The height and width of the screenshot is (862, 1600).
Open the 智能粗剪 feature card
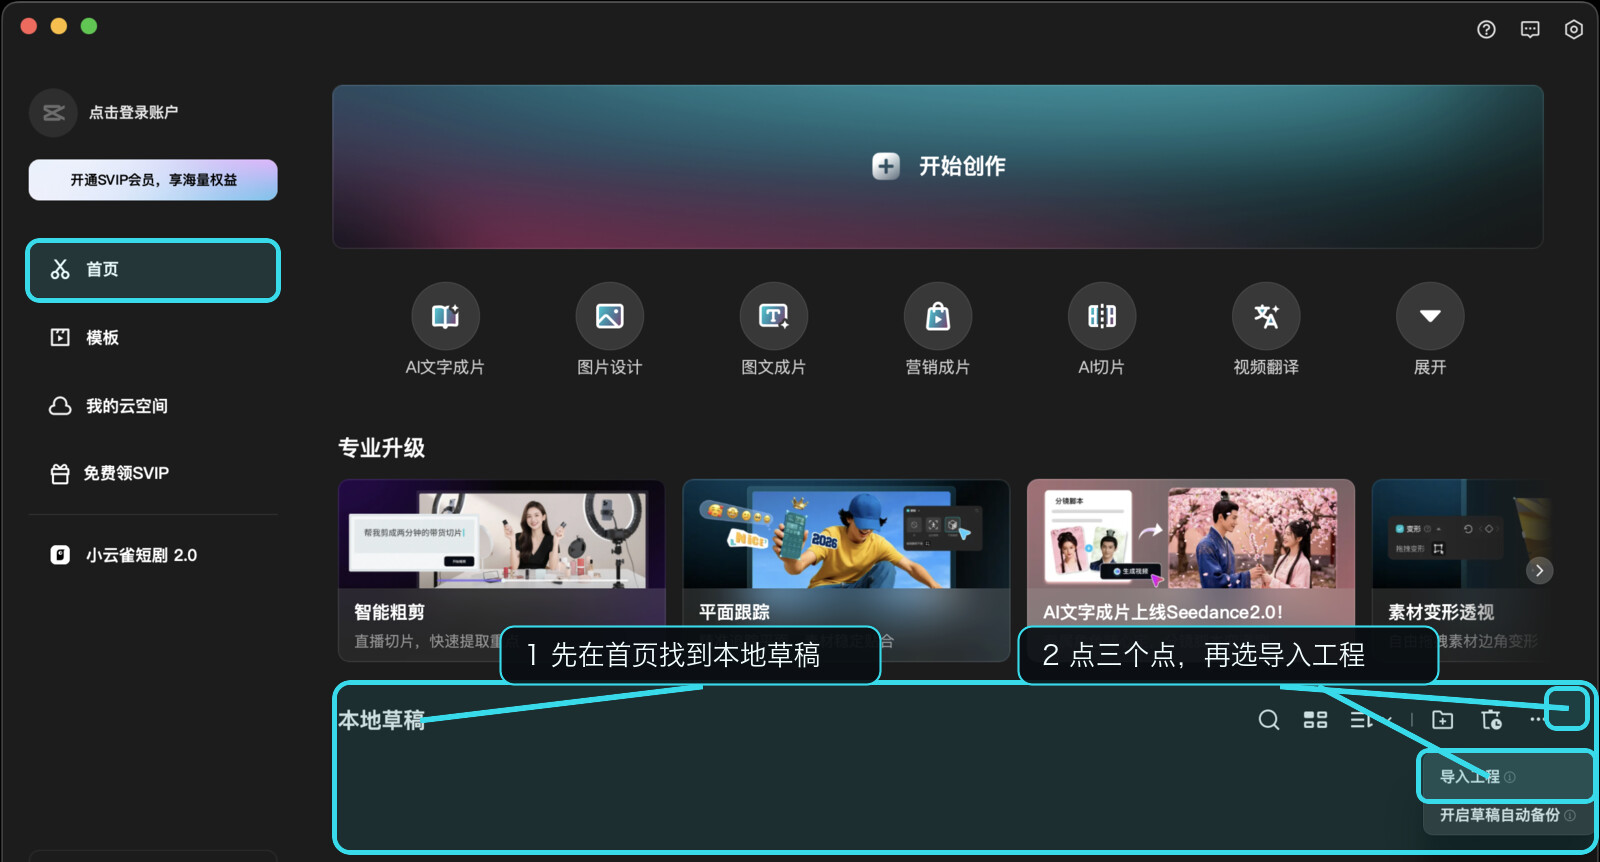pos(502,570)
